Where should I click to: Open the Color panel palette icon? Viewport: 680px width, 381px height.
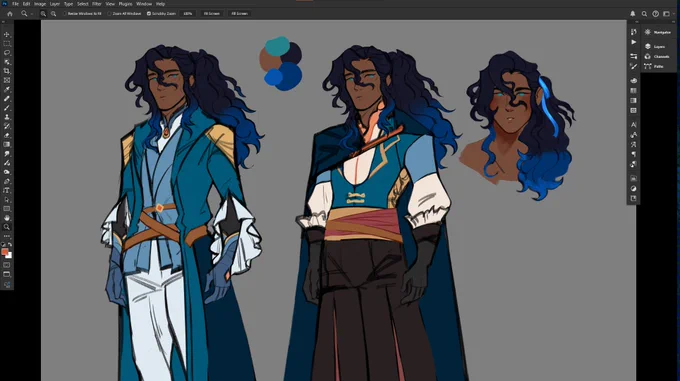(634, 80)
